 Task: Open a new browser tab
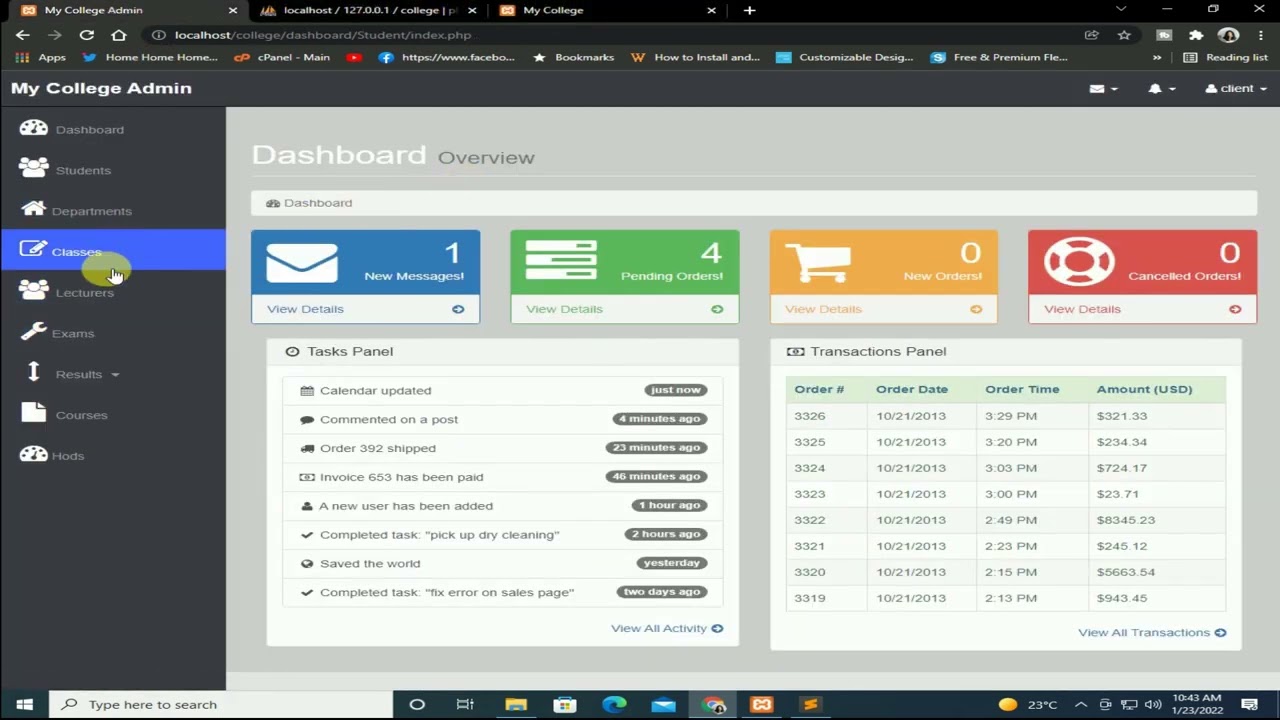point(749,10)
